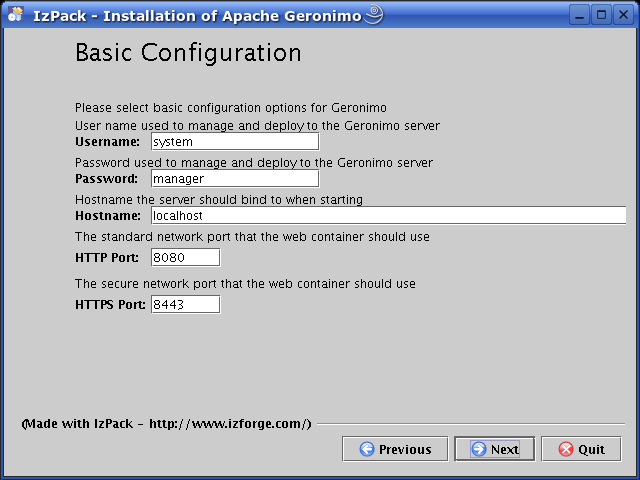Click the bold 'Password:' label
Image resolution: width=640 pixels, height=480 pixels.
point(106,179)
